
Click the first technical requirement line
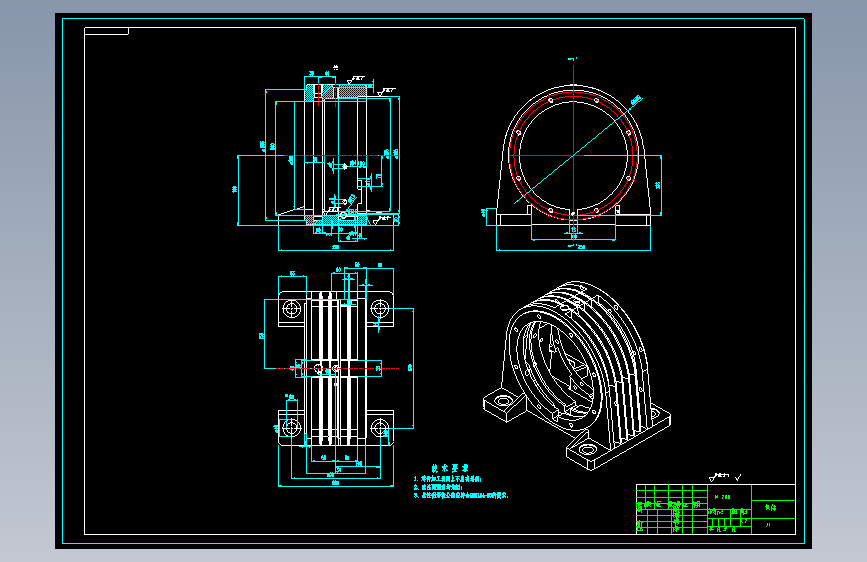point(447,479)
